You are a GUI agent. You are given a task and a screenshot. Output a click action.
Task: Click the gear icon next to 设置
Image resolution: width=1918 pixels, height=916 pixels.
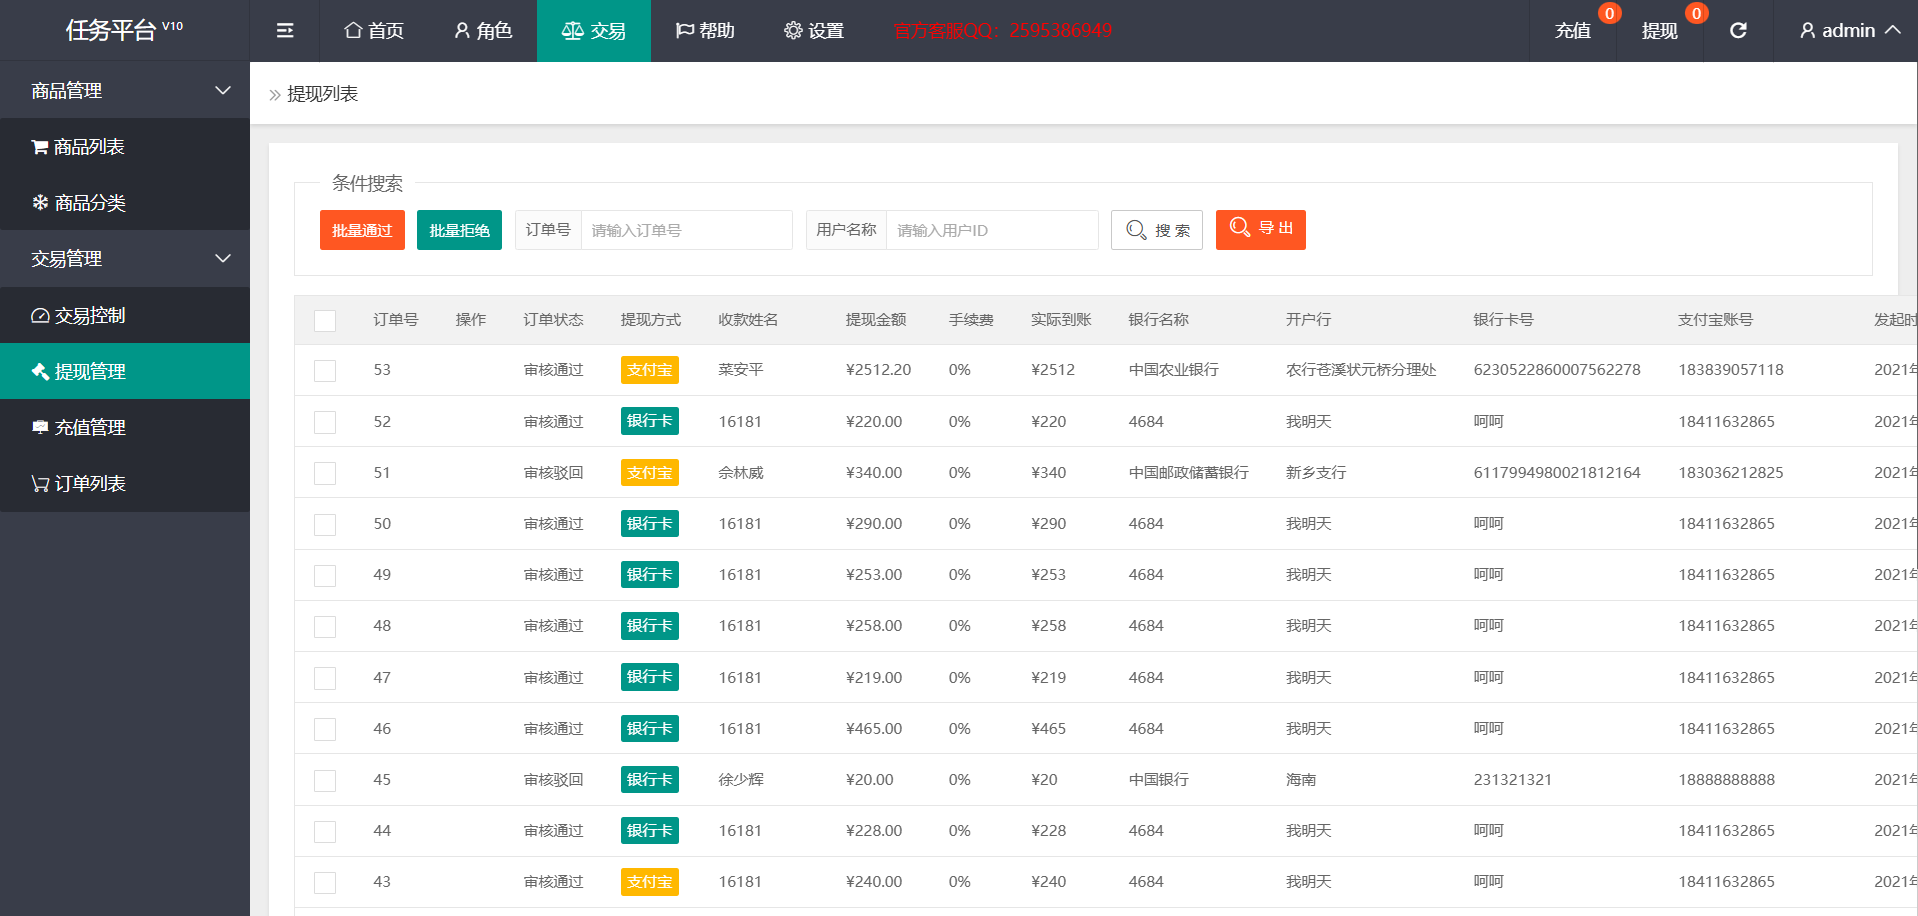point(793,31)
